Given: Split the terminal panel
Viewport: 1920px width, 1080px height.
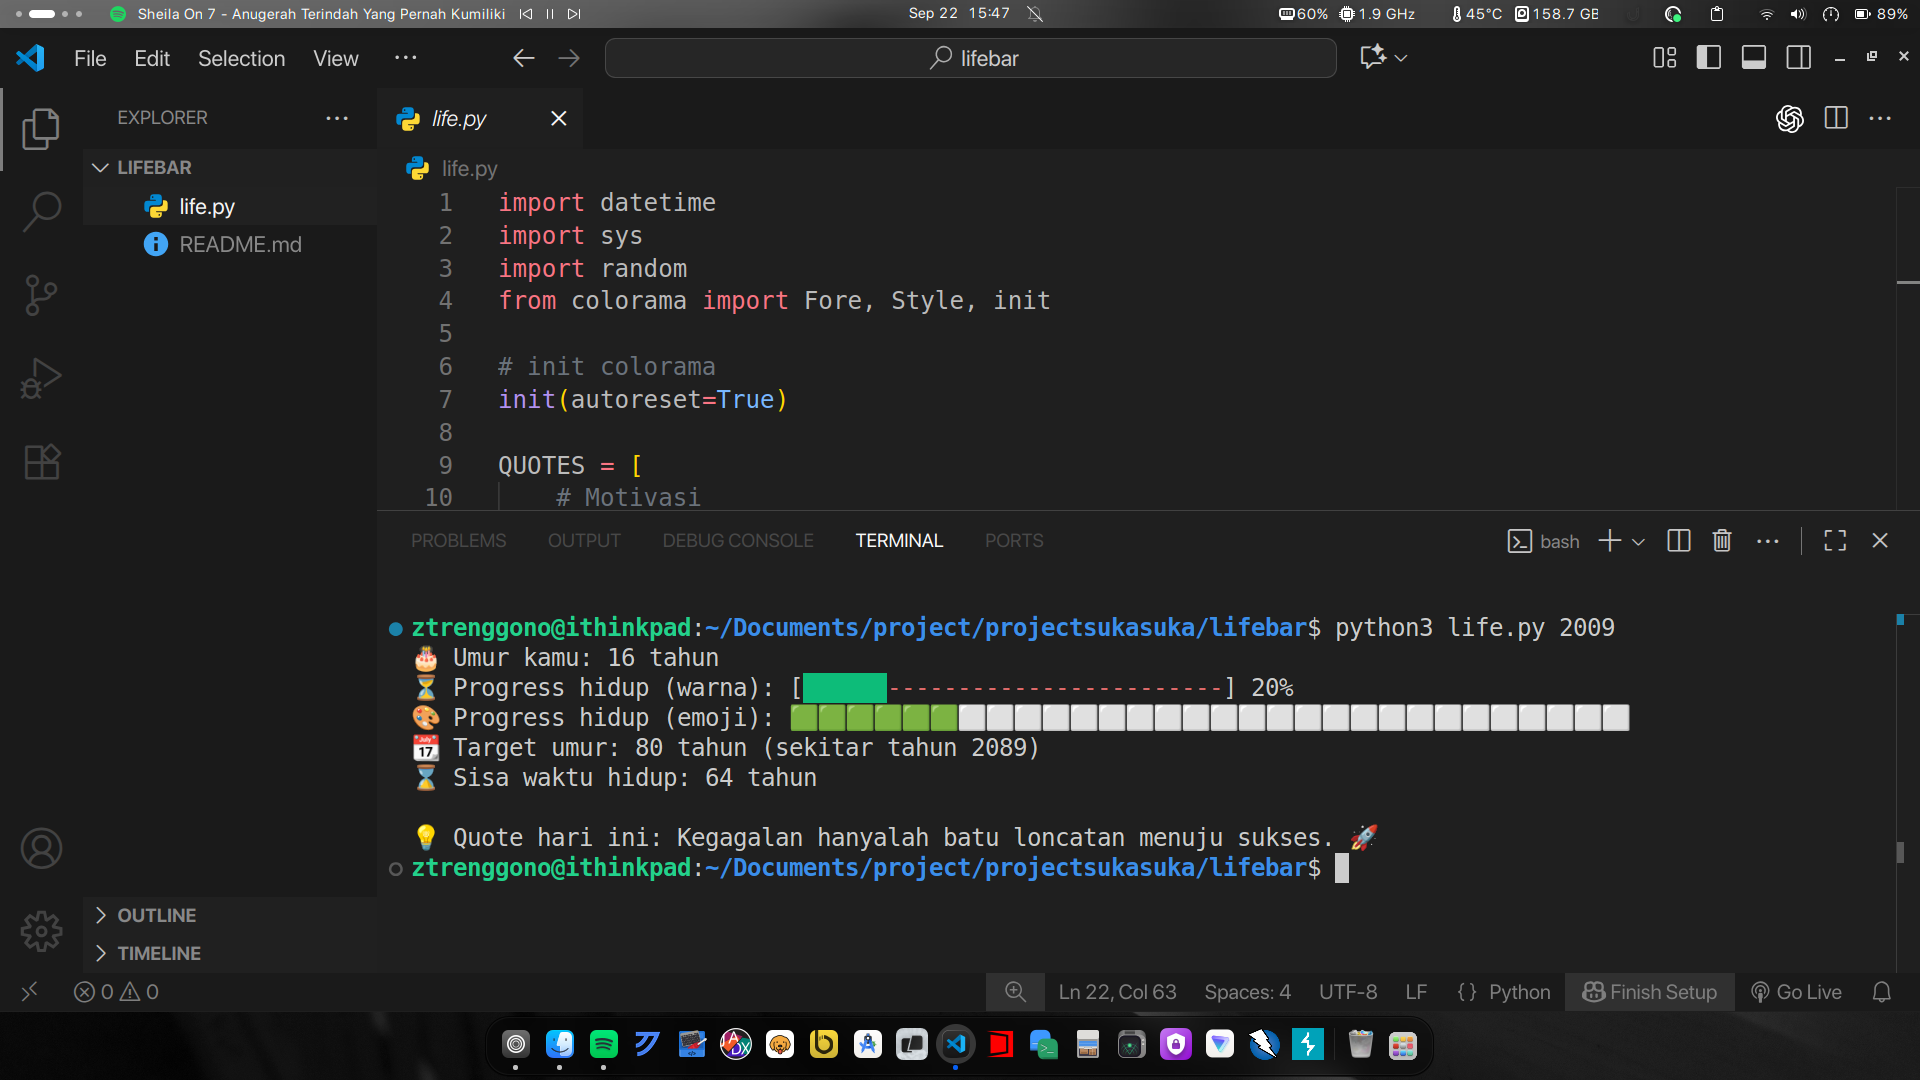Looking at the screenshot, I should (1678, 541).
